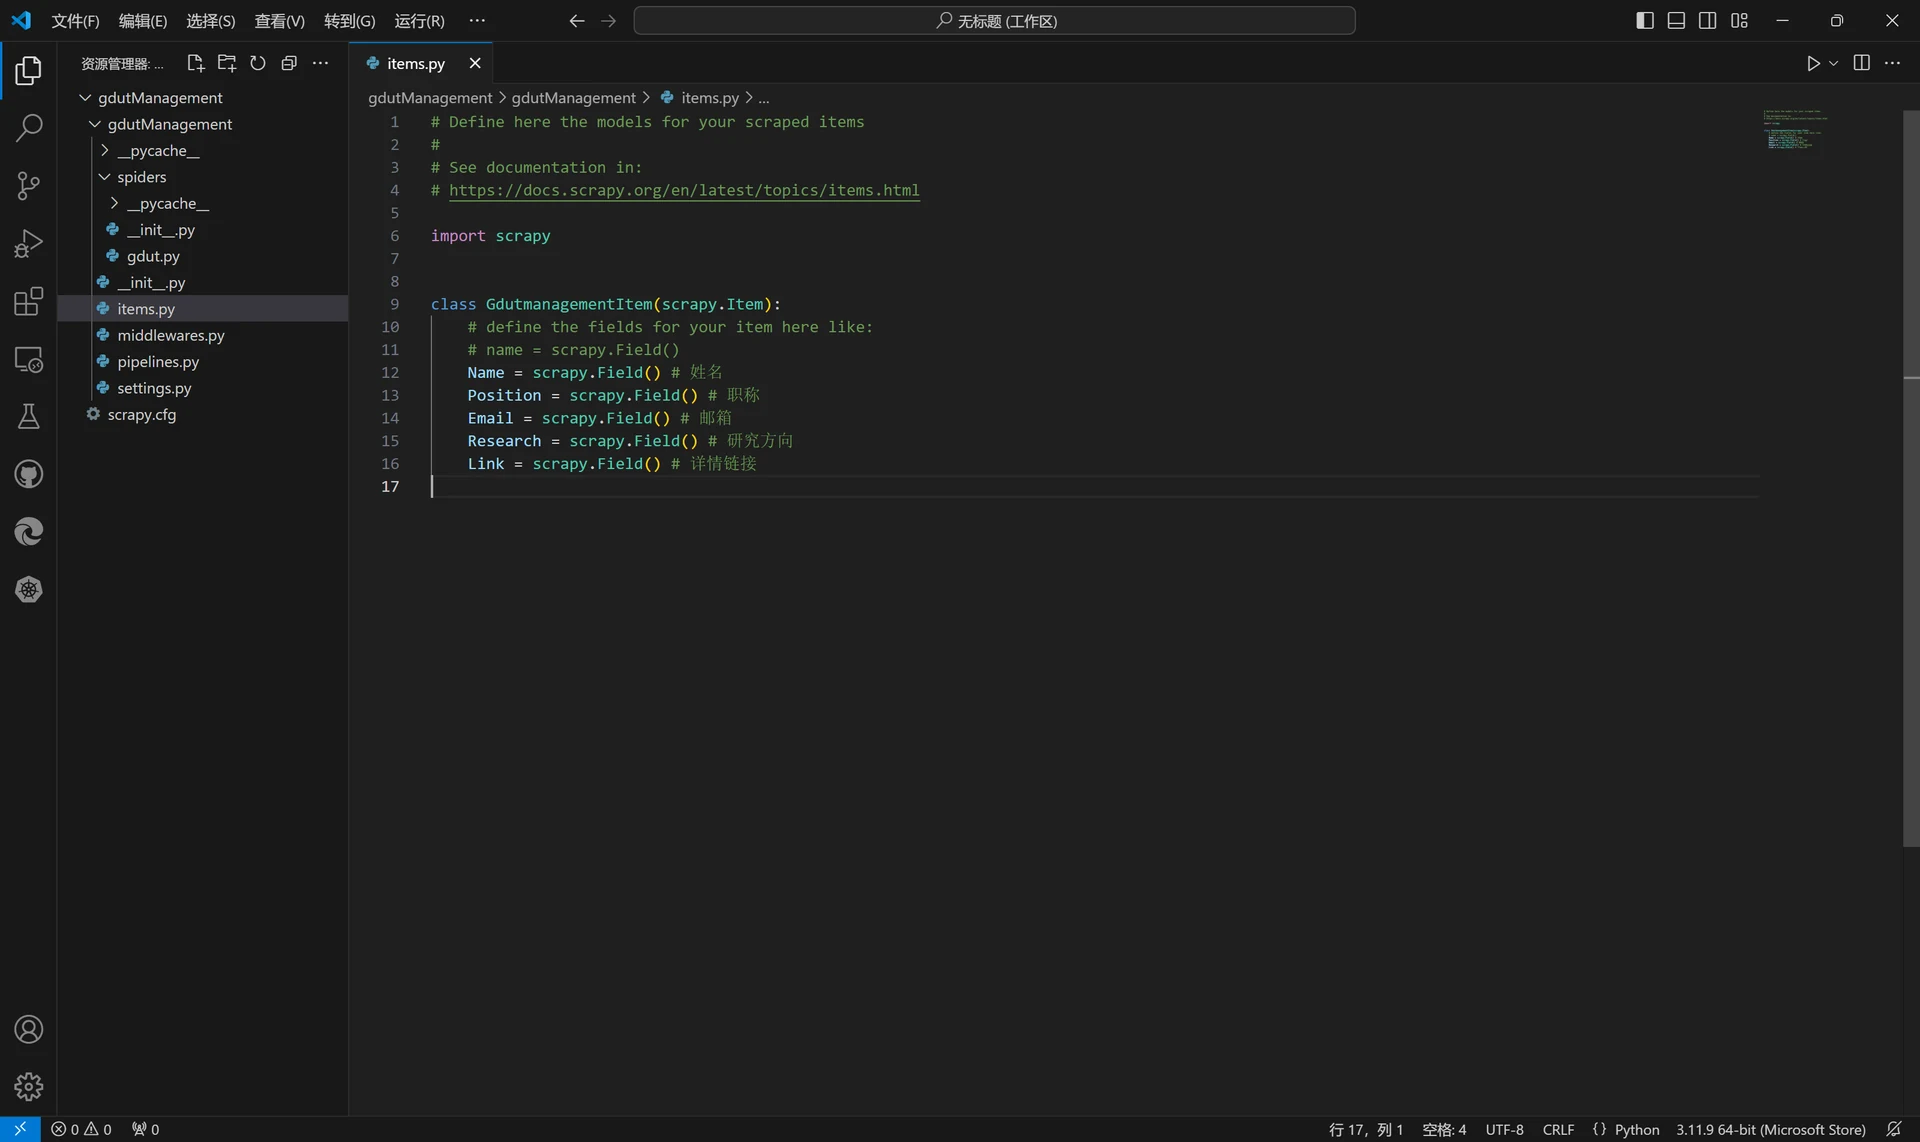Open the GitHub view in activity bar
The width and height of the screenshot is (1920, 1142).
click(29, 474)
